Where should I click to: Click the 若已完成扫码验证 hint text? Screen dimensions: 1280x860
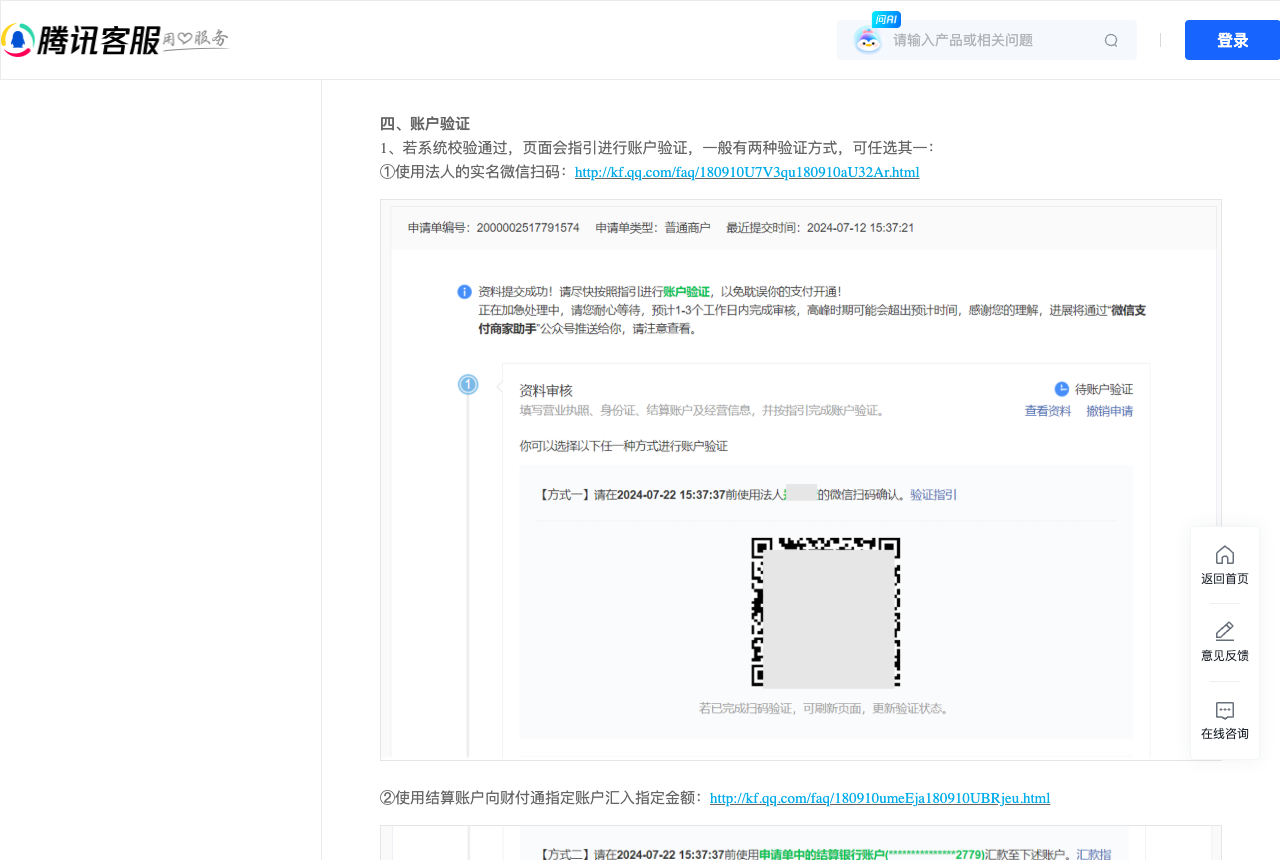[x=824, y=708]
